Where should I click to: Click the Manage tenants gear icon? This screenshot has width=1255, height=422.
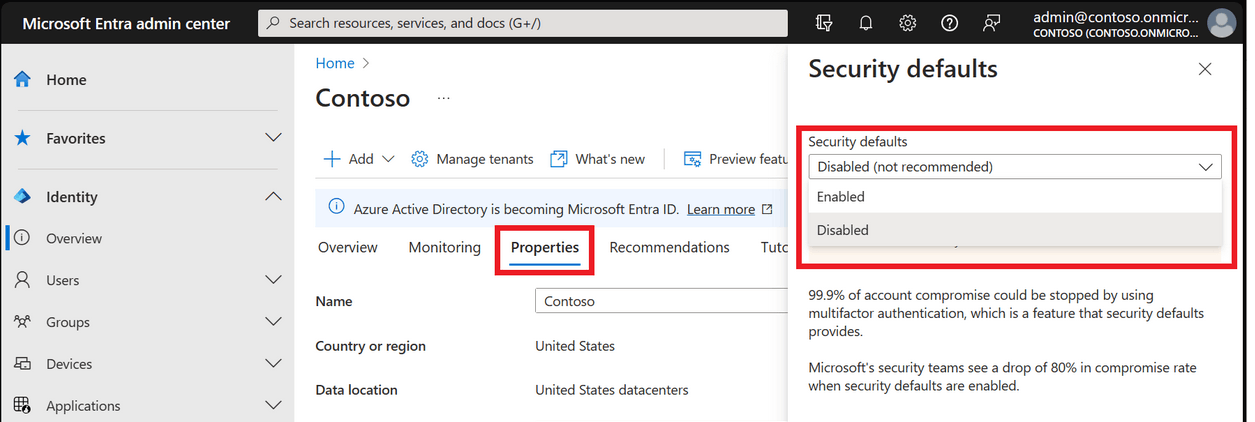click(420, 159)
